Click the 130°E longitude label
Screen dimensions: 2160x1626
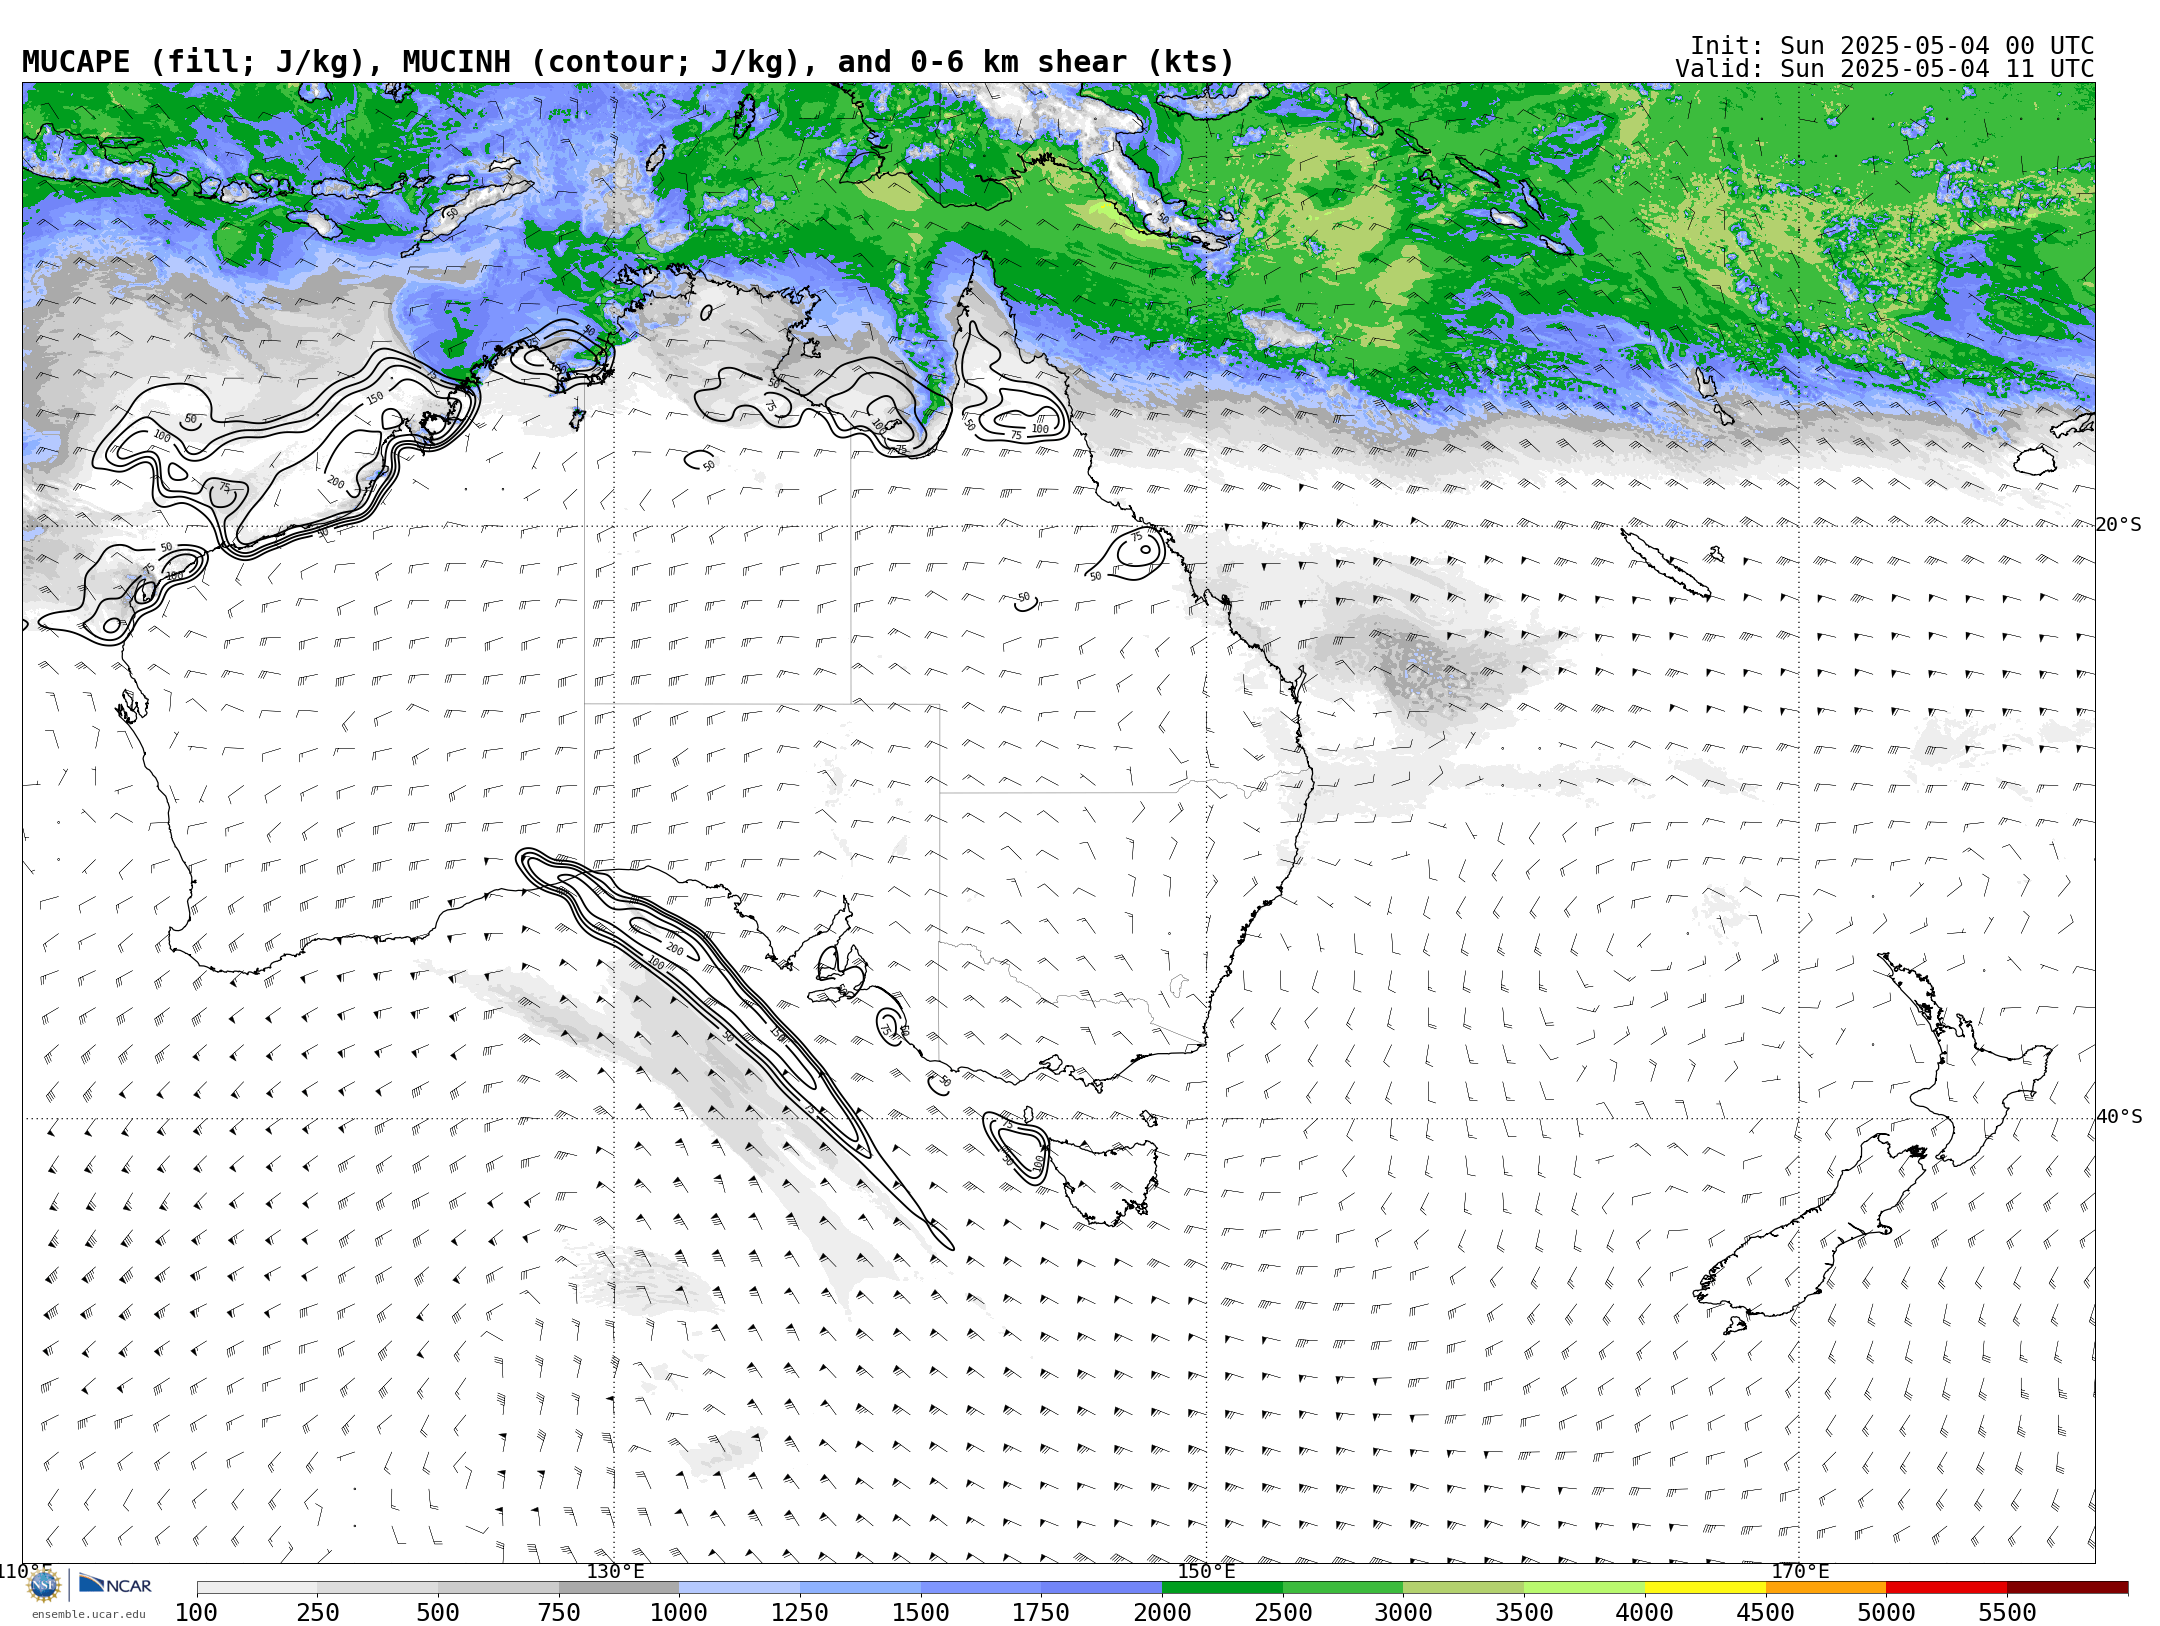click(615, 1571)
